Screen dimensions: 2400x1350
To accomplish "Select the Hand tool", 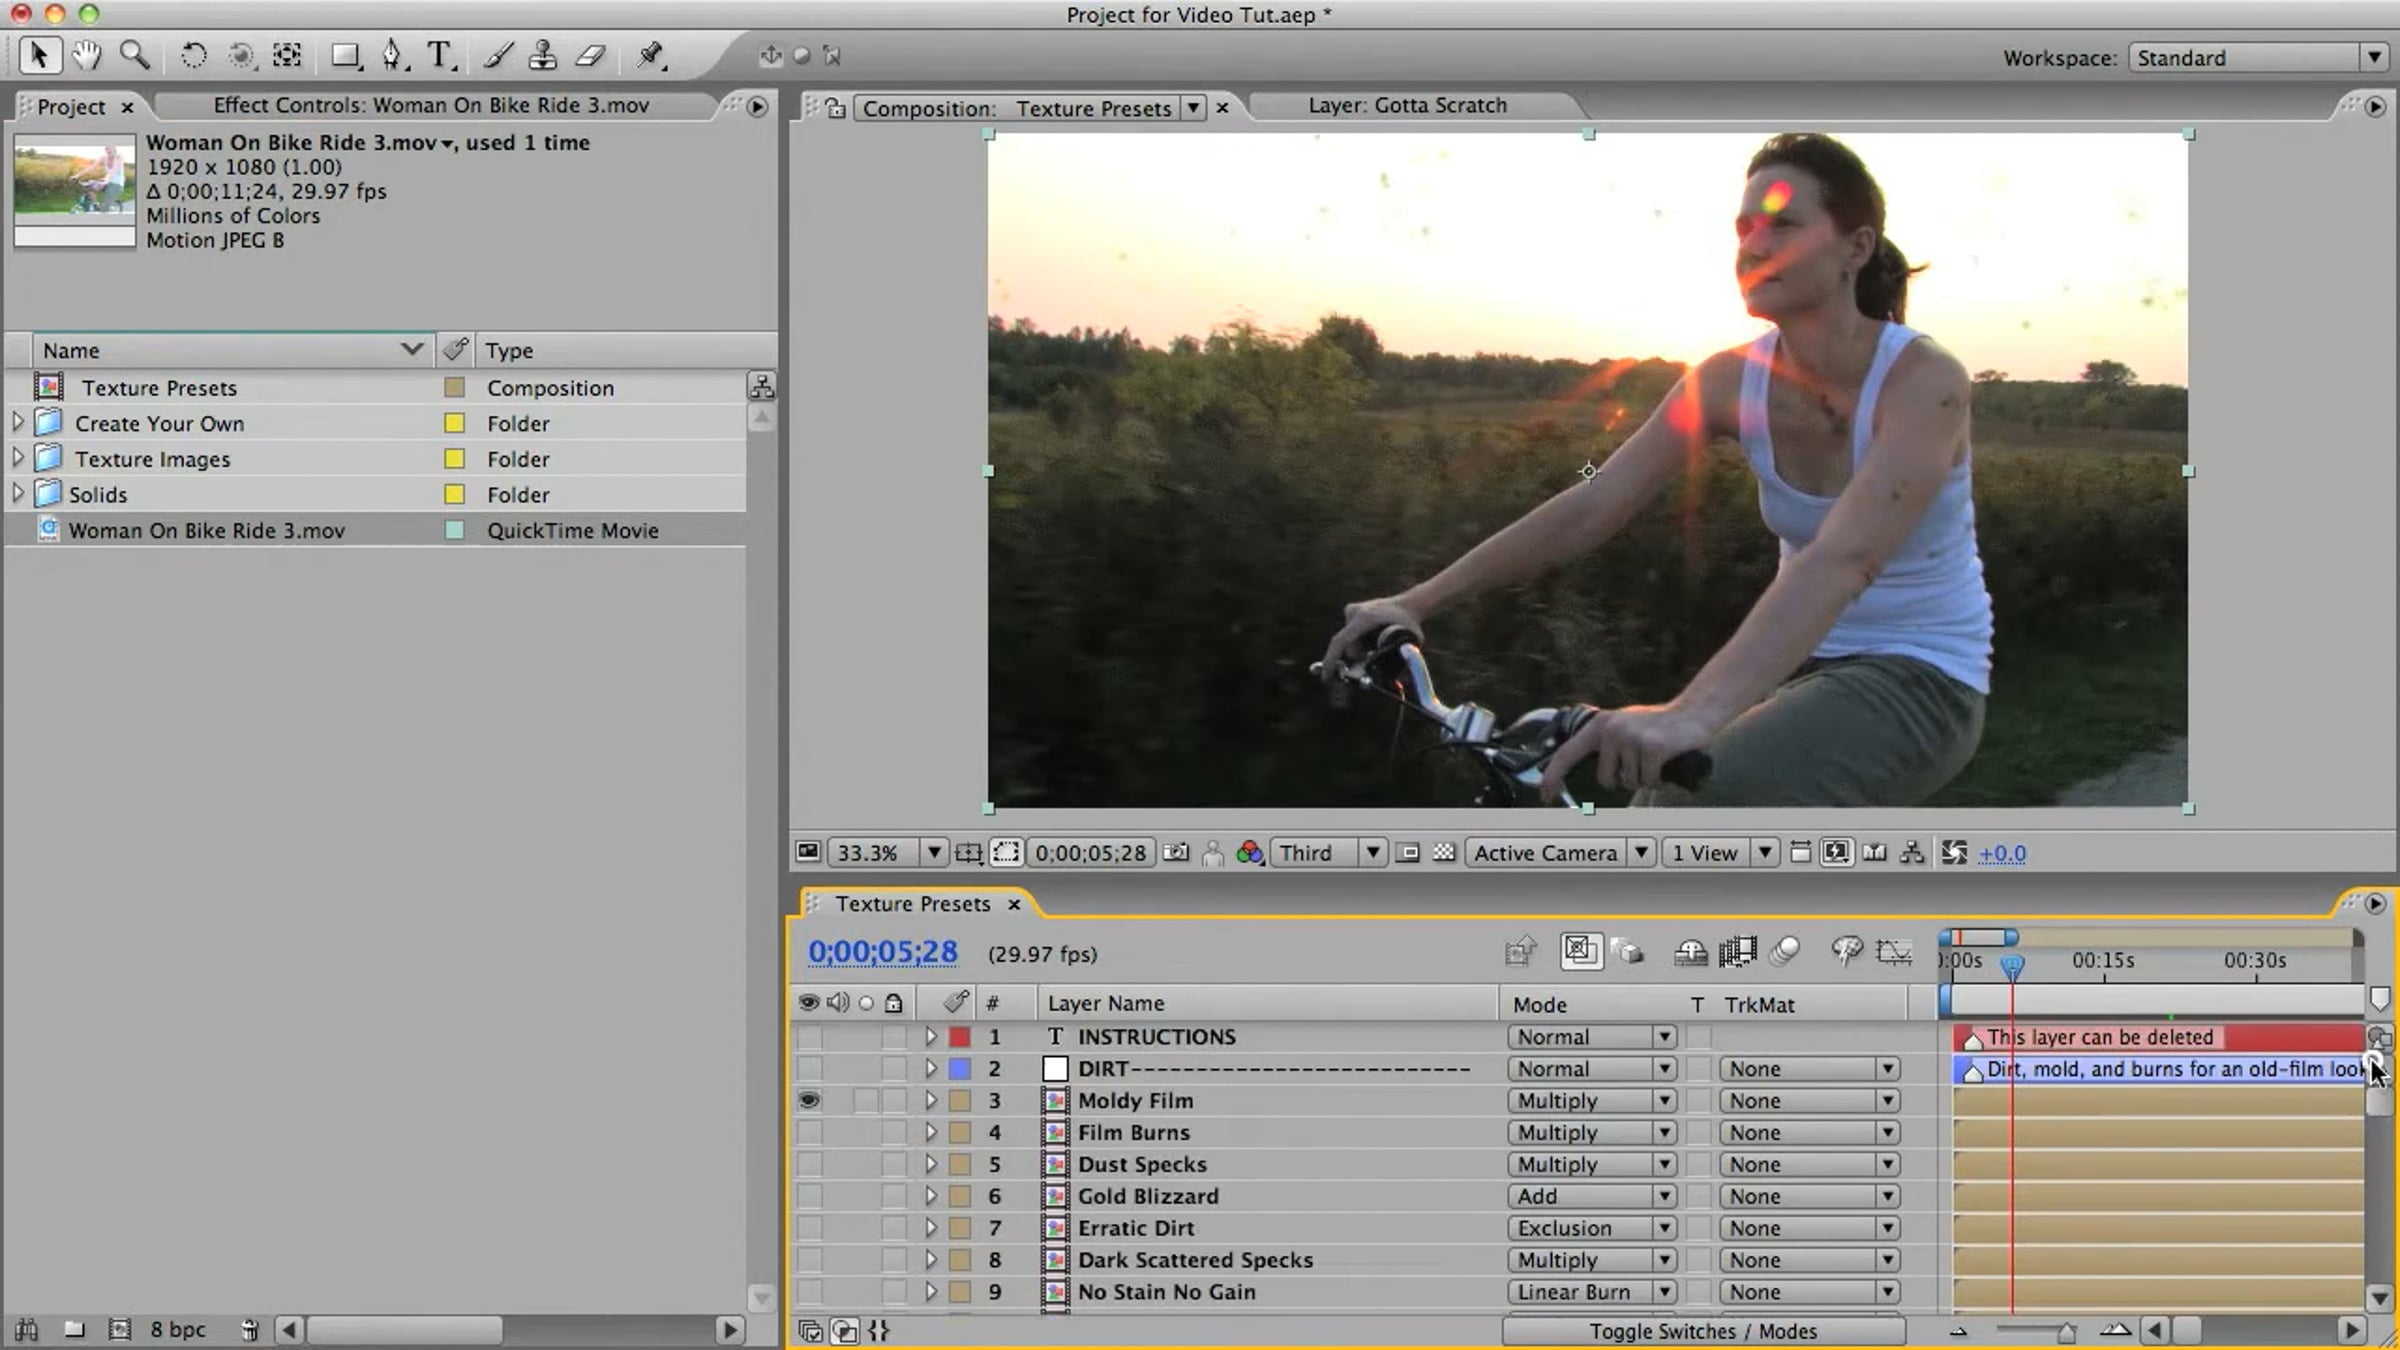I will [87, 55].
